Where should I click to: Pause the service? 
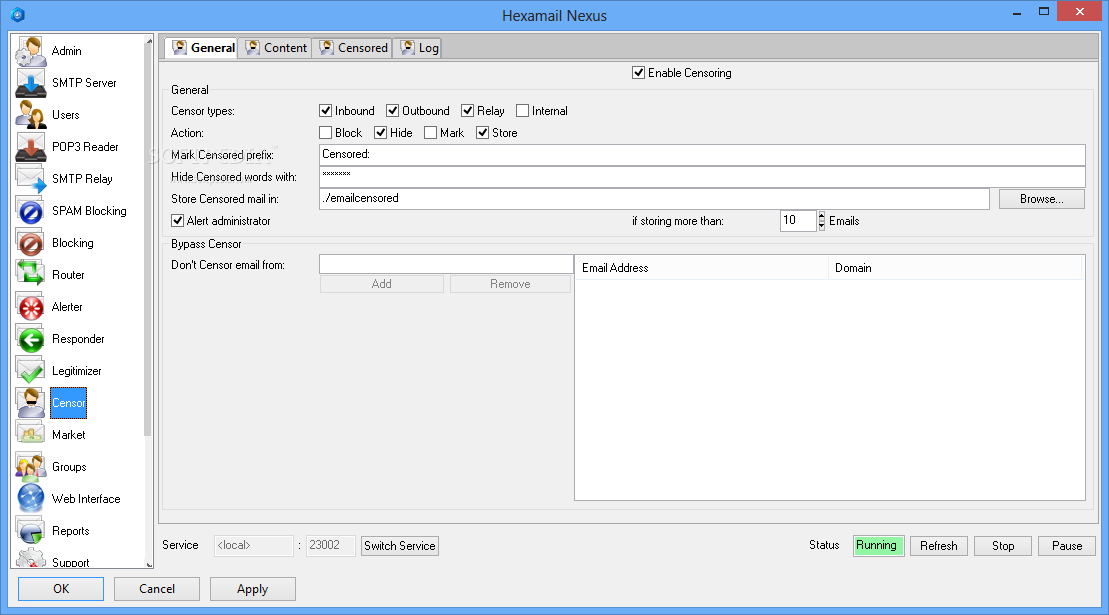click(1067, 546)
